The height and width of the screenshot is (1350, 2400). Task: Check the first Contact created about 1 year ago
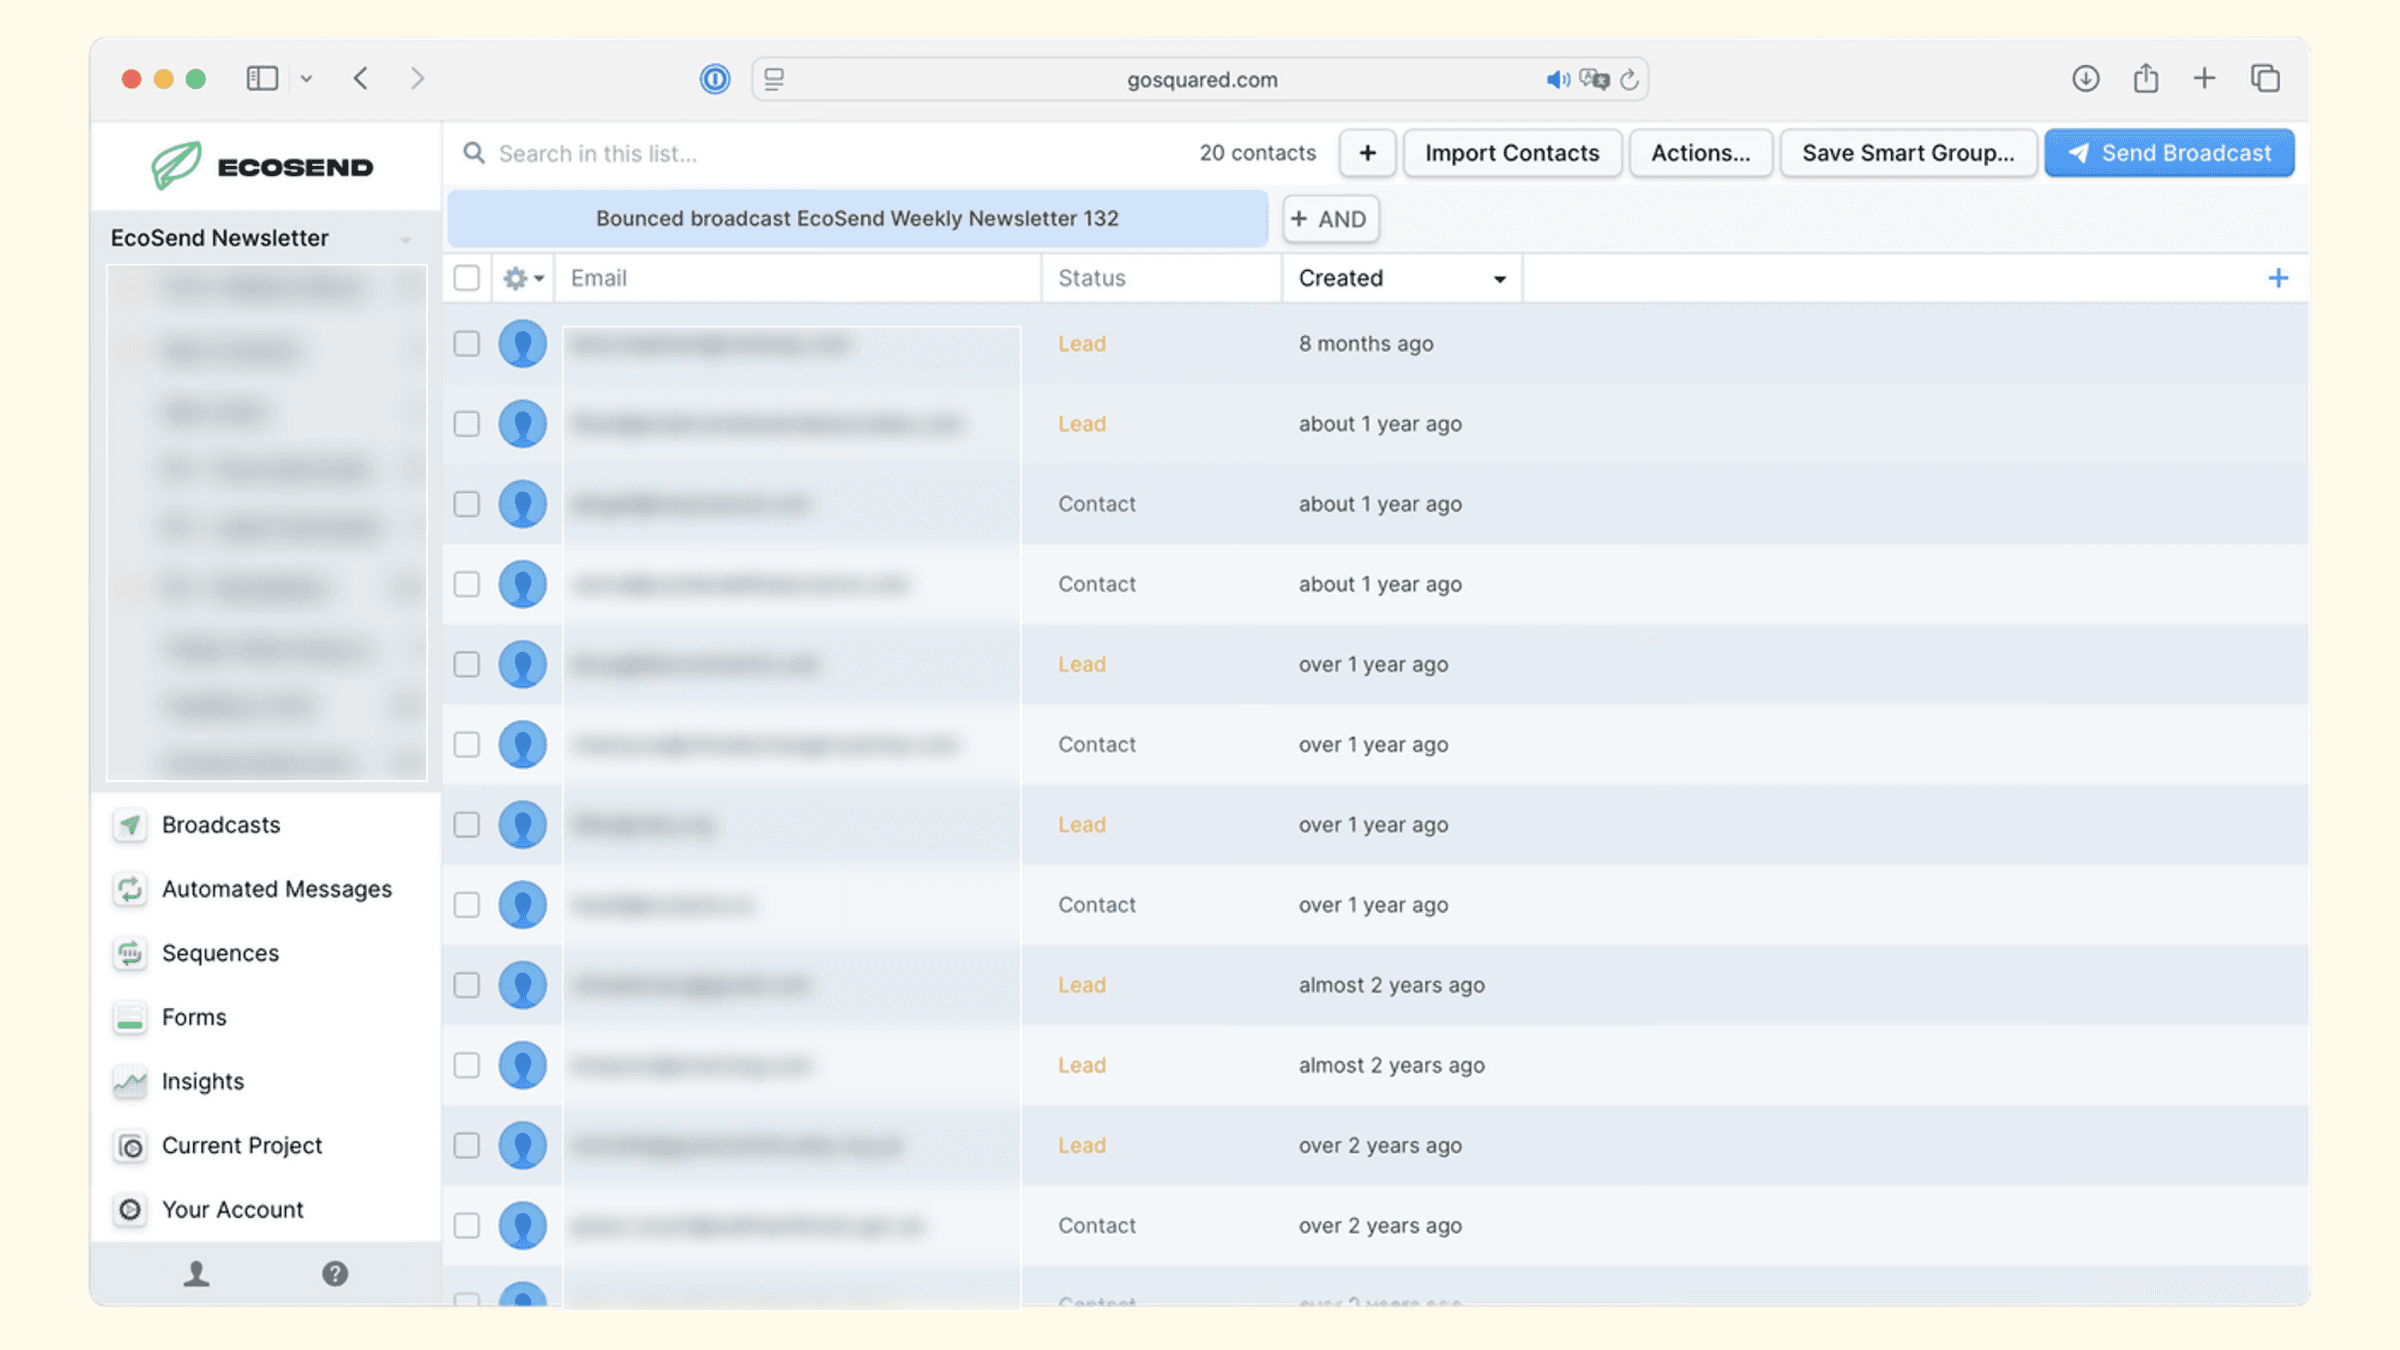(467, 504)
